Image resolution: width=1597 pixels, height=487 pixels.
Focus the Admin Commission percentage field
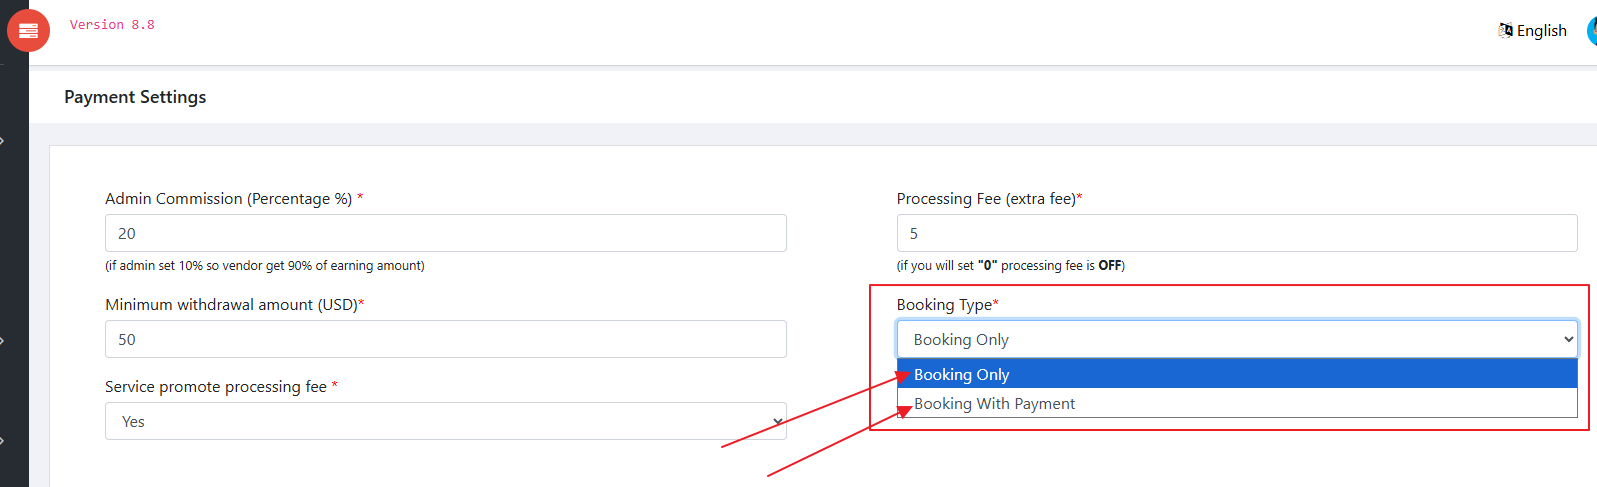point(445,233)
